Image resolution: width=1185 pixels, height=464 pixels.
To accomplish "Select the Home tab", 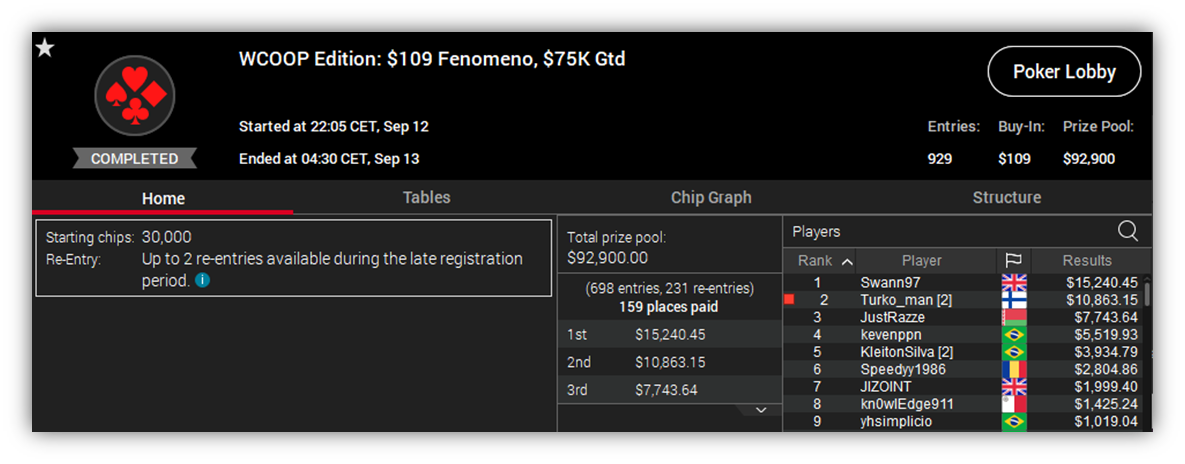I will 163,198.
